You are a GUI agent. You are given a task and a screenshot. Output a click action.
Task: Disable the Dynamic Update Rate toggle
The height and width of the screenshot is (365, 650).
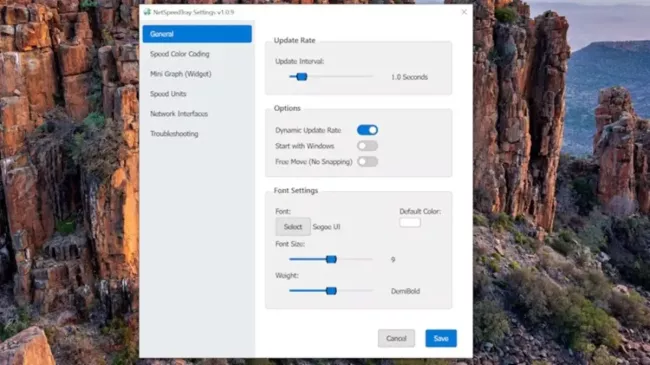[x=367, y=130]
